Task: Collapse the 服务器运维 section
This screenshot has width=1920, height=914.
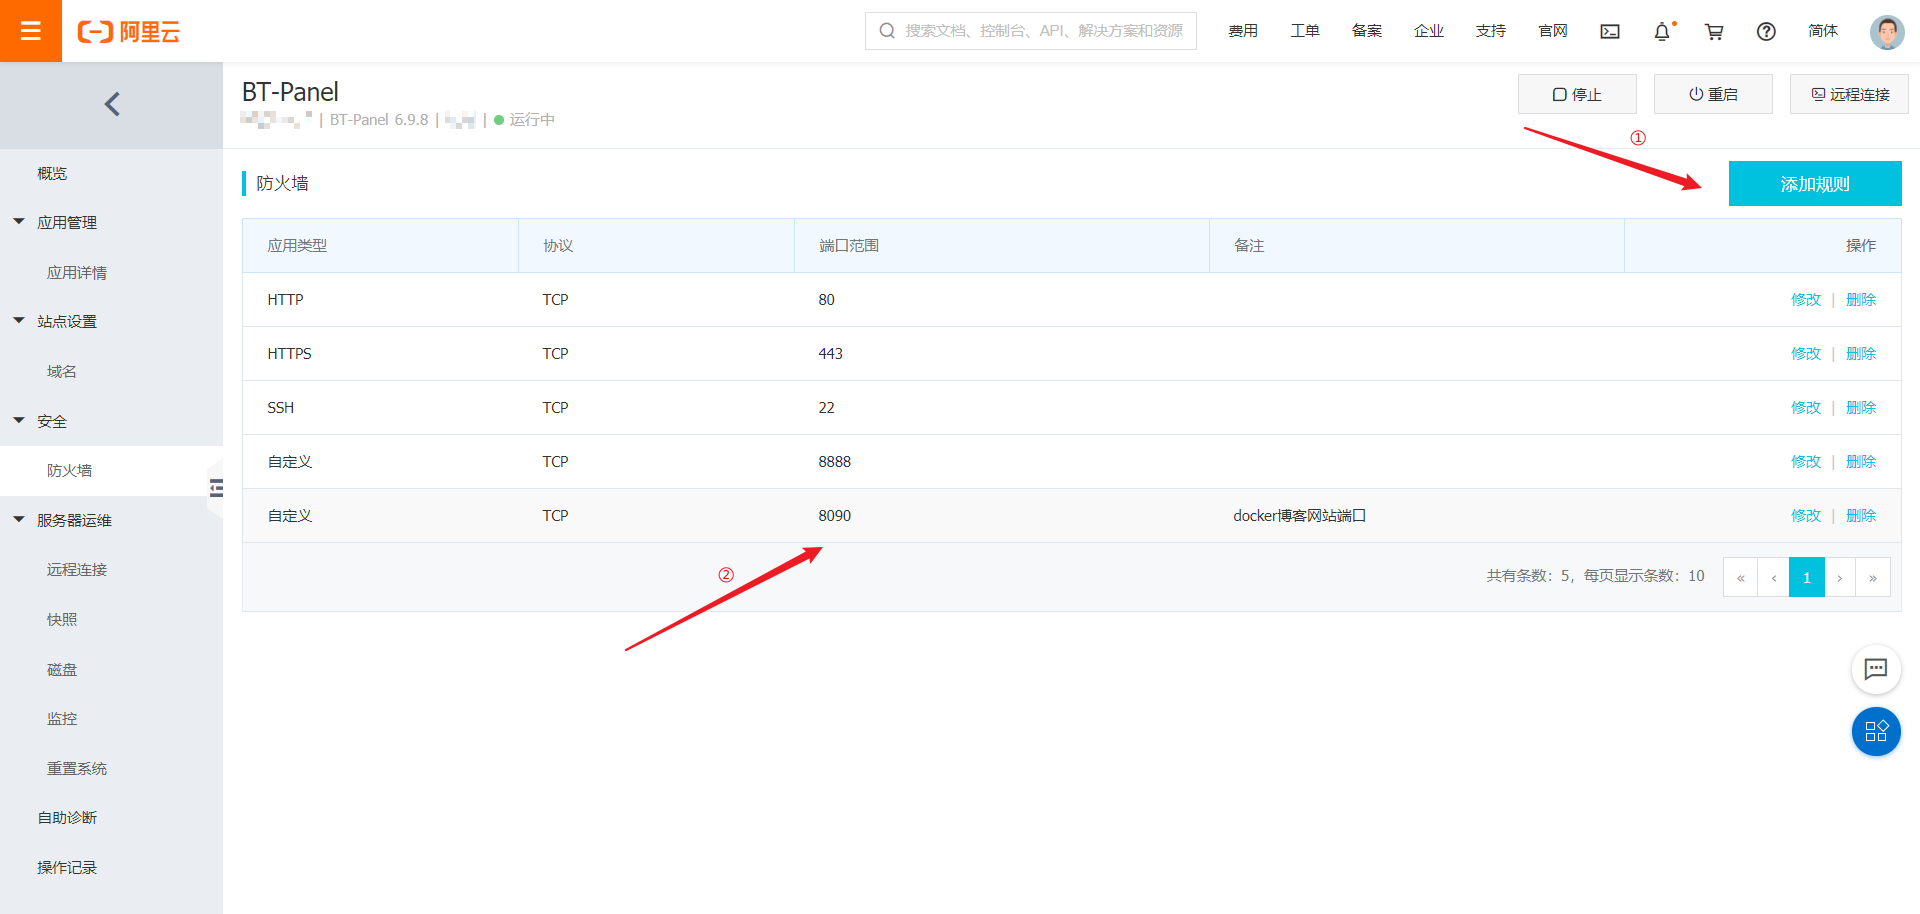Action: point(19,520)
